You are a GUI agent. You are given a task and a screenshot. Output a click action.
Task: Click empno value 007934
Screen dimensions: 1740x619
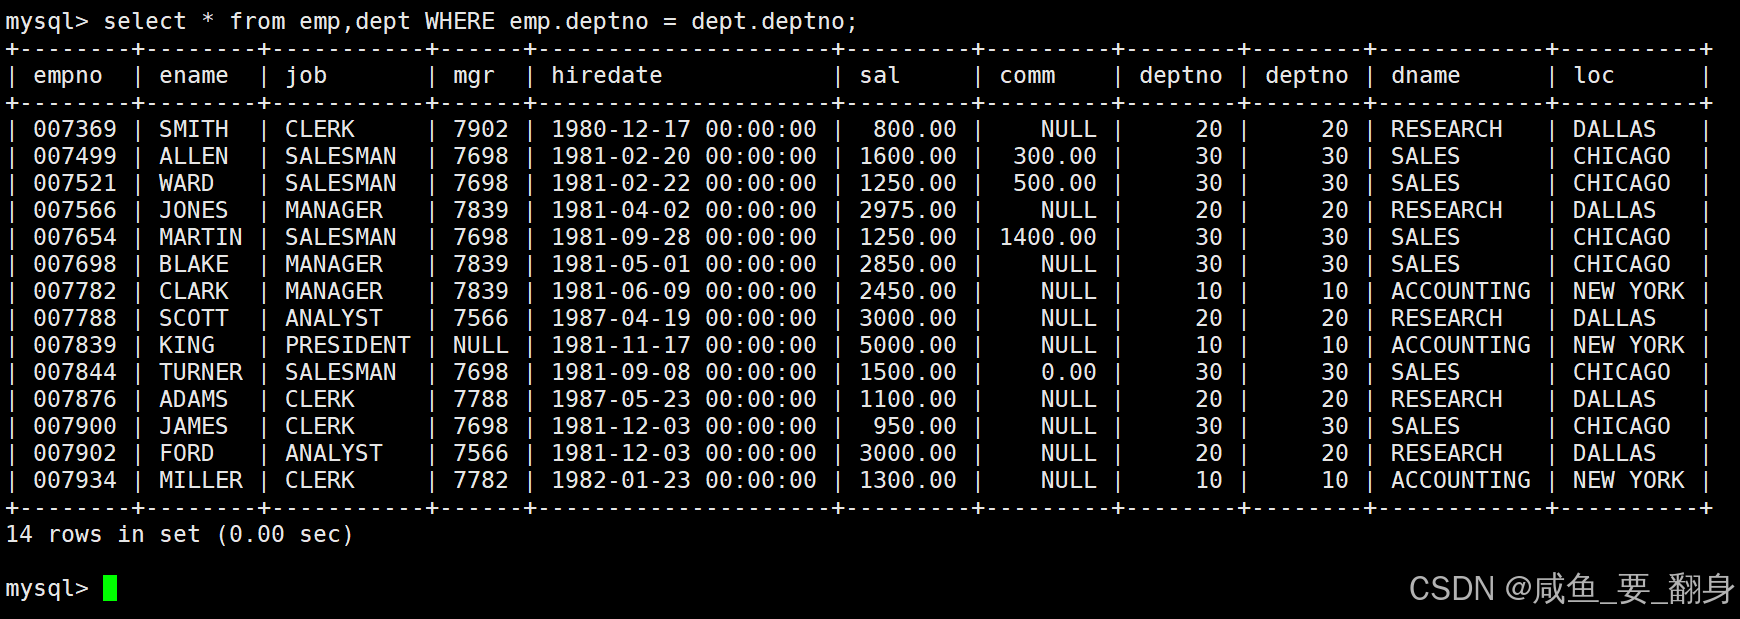tap(75, 480)
